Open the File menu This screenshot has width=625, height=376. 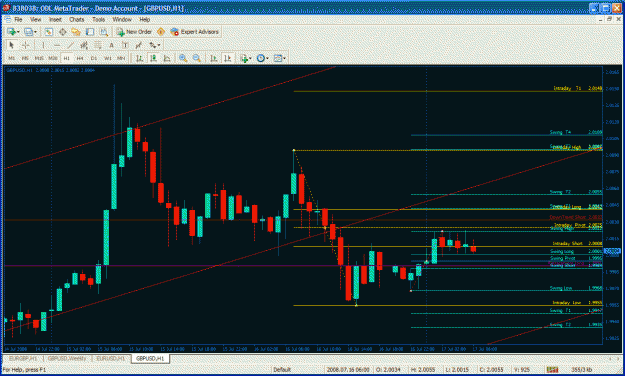point(18,20)
